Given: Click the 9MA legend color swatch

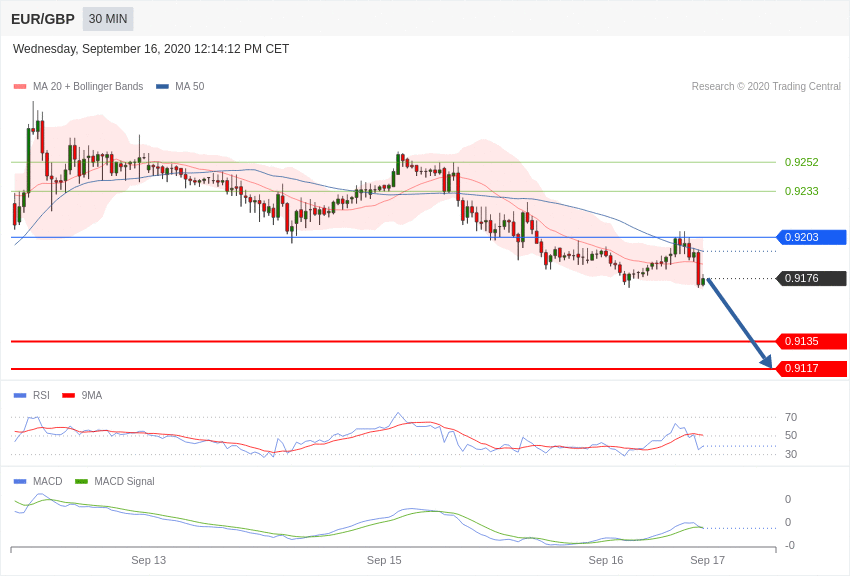Looking at the screenshot, I should (69, 396).
